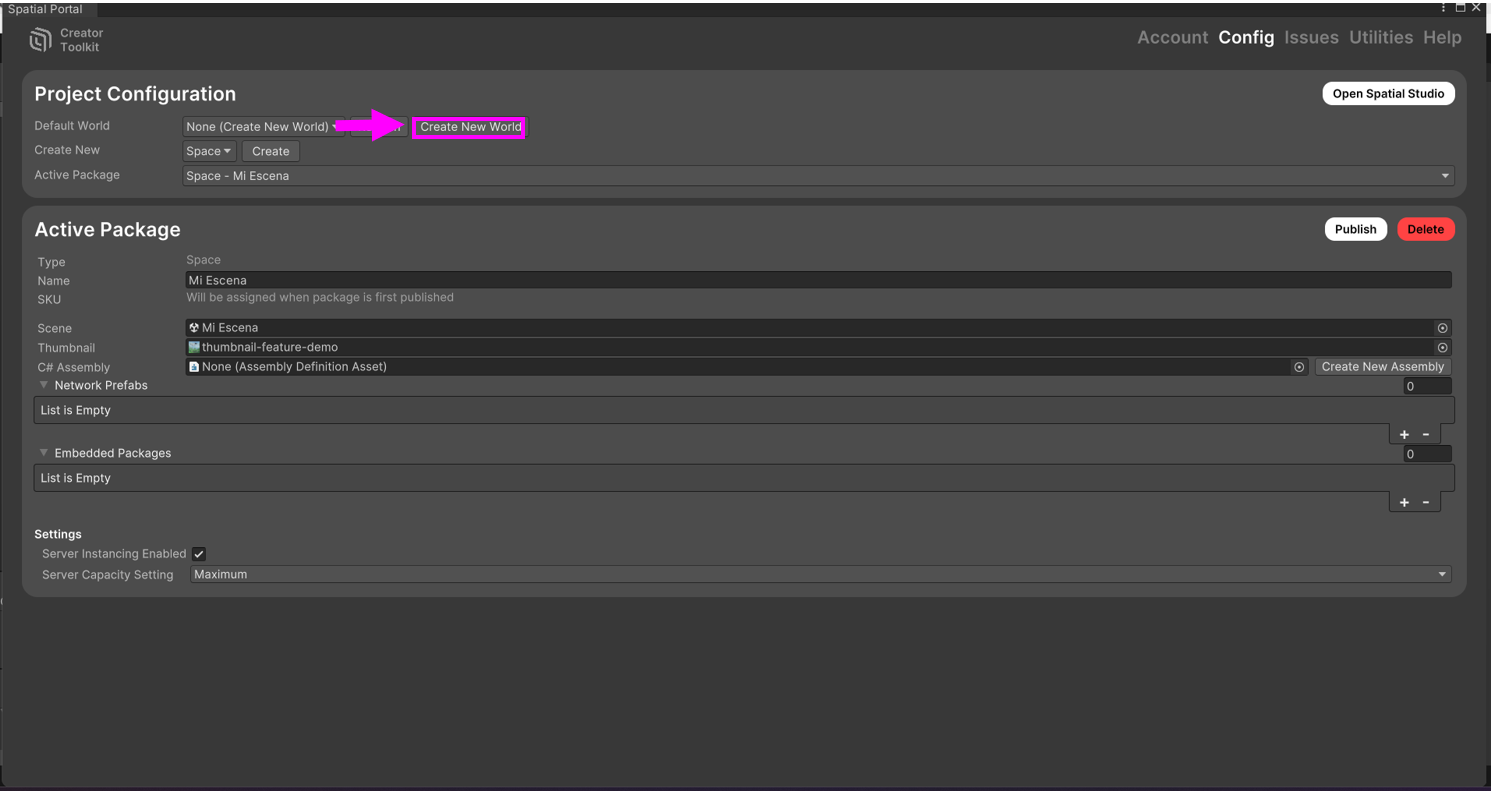Delete the active package
Image resolution: width=1491 pixels, height=791 pixels.
point(1425,229)
